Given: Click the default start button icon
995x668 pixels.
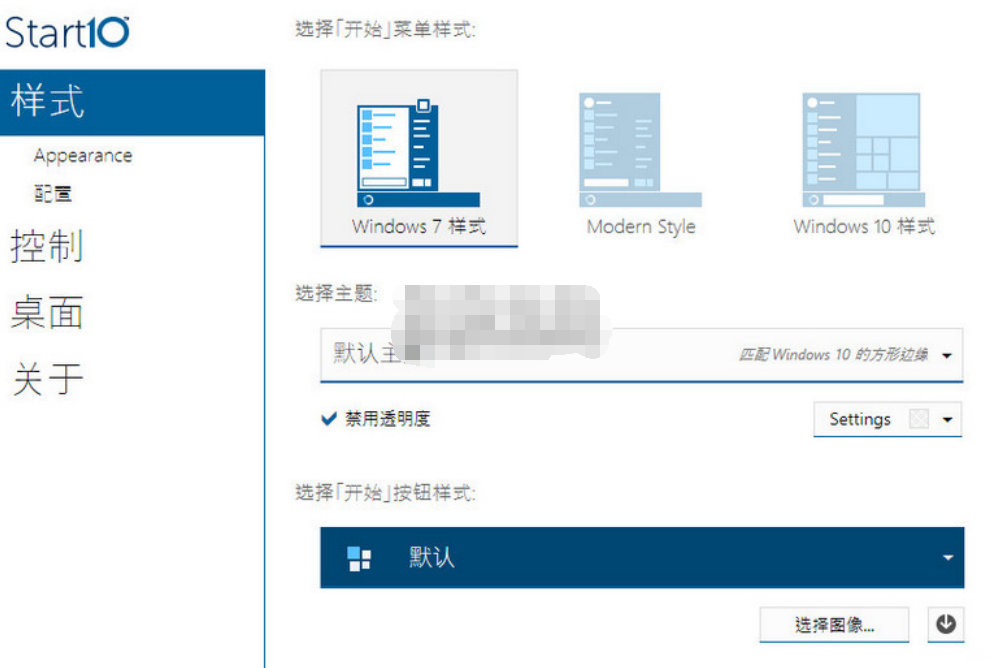Looking at the screenshot, I should tap(359, 558).
